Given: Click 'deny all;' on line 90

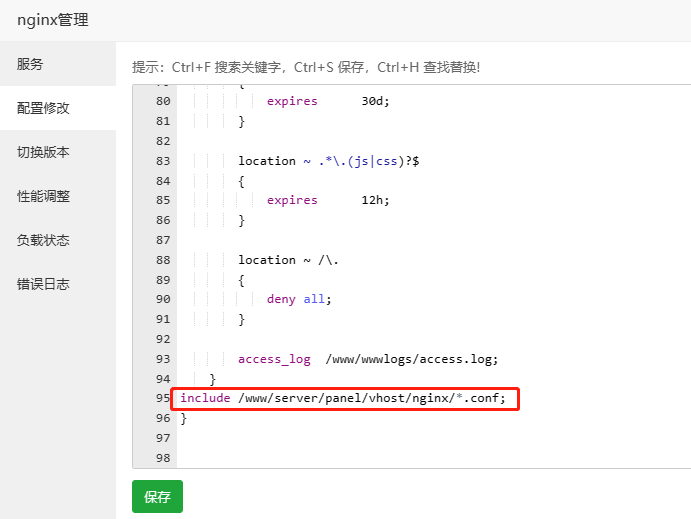Looking at the screenshot, I should click(299, 299).
